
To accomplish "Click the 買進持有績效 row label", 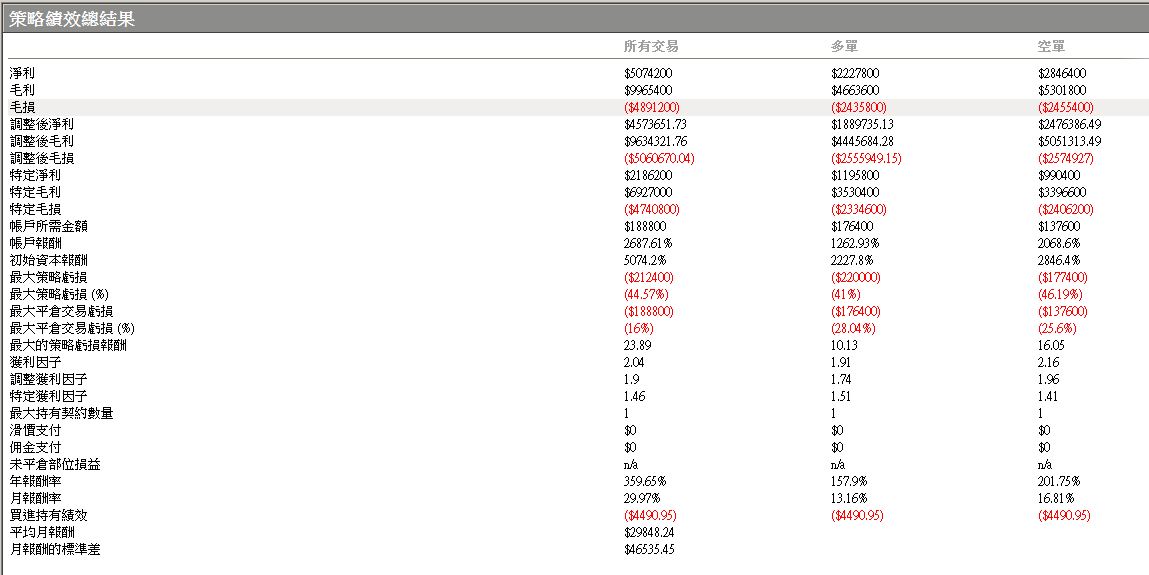I will click(x=48, y=515).
